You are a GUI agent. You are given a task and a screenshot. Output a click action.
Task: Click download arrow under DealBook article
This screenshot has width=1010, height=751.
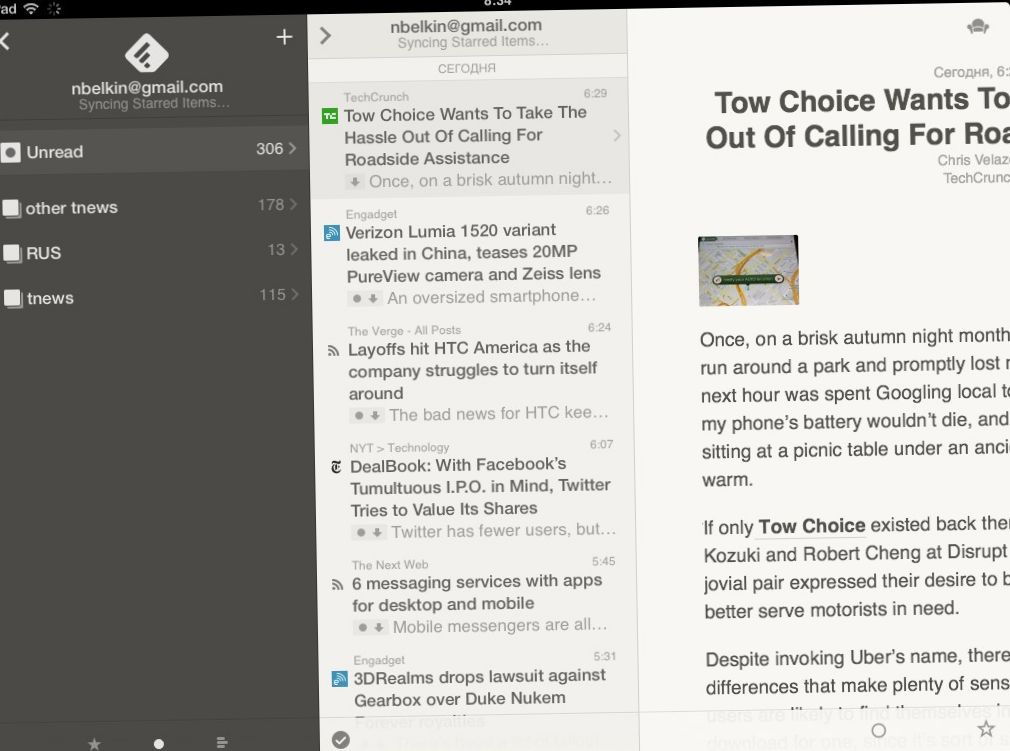point(377,533)
